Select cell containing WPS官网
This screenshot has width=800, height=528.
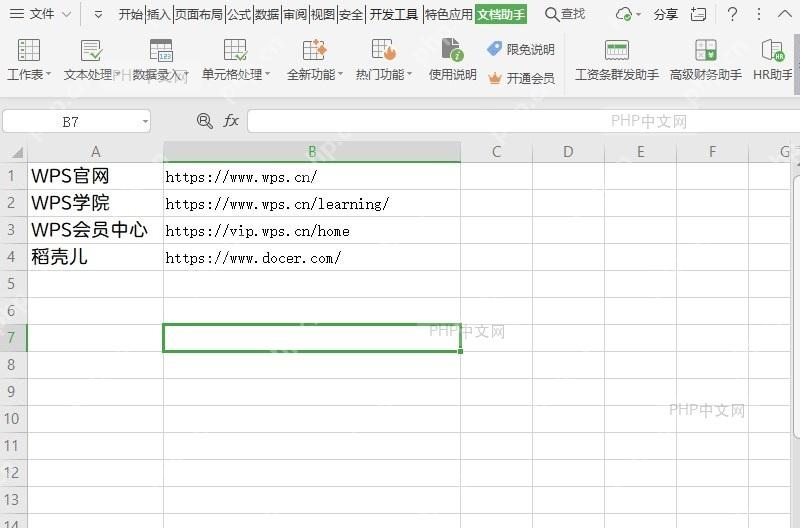point(95,176)
